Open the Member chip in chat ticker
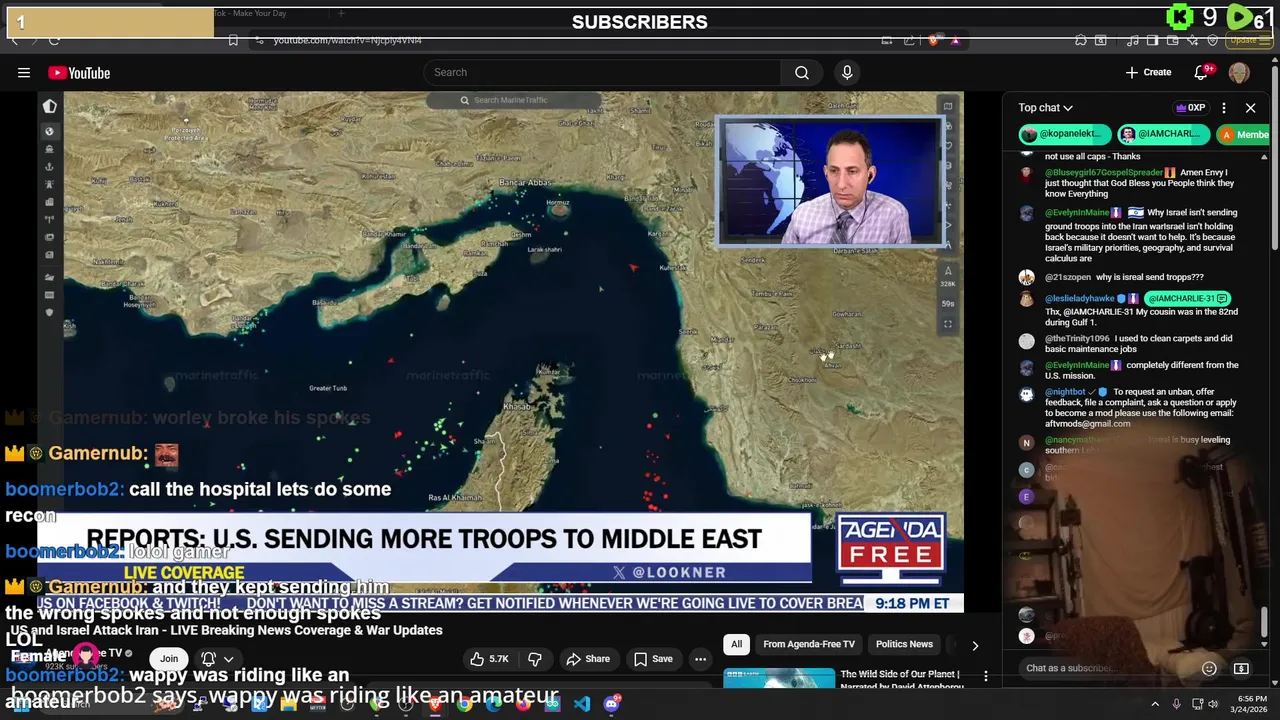1280x720 pixels. coord(1243,134)
